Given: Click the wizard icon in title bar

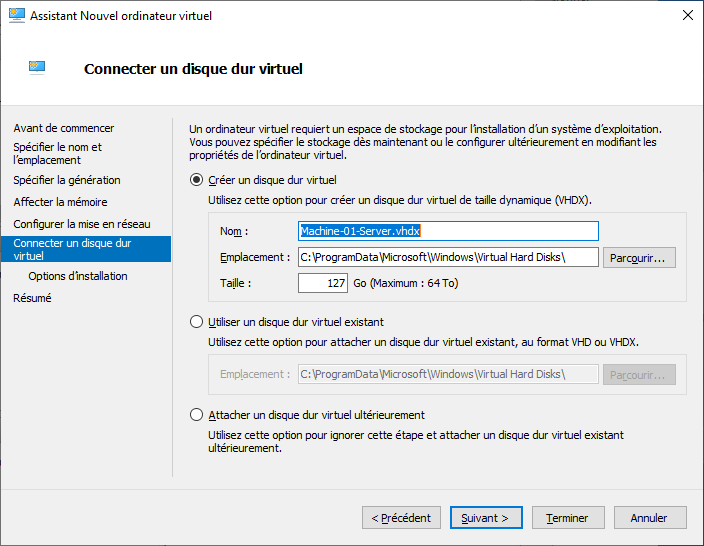Looking at the screenshot, I should tap(16, 16).
